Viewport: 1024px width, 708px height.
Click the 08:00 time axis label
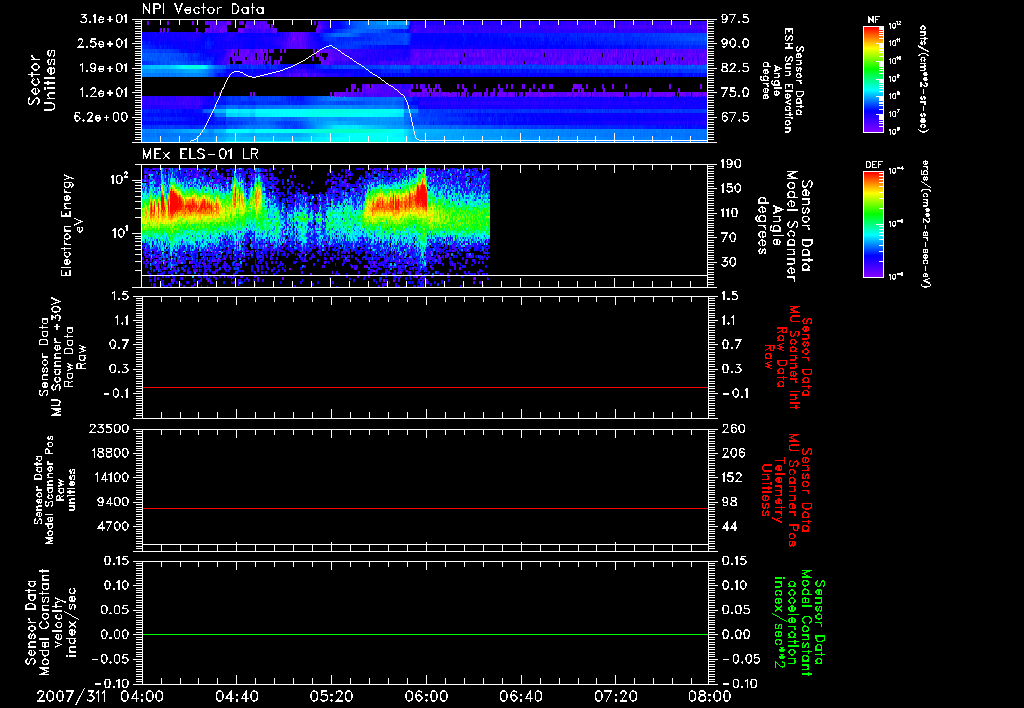(x=710, y=696)
